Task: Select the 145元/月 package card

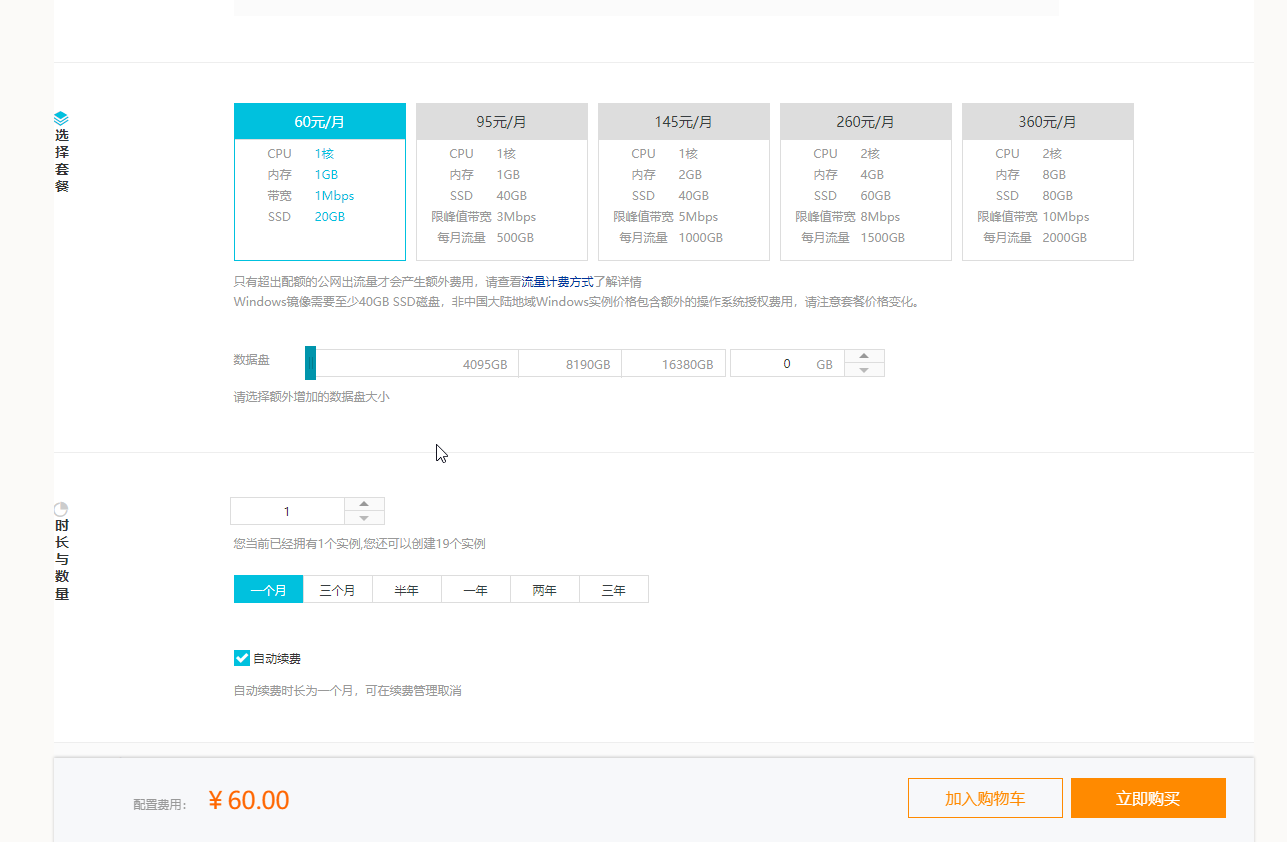Action: point(683,180)
